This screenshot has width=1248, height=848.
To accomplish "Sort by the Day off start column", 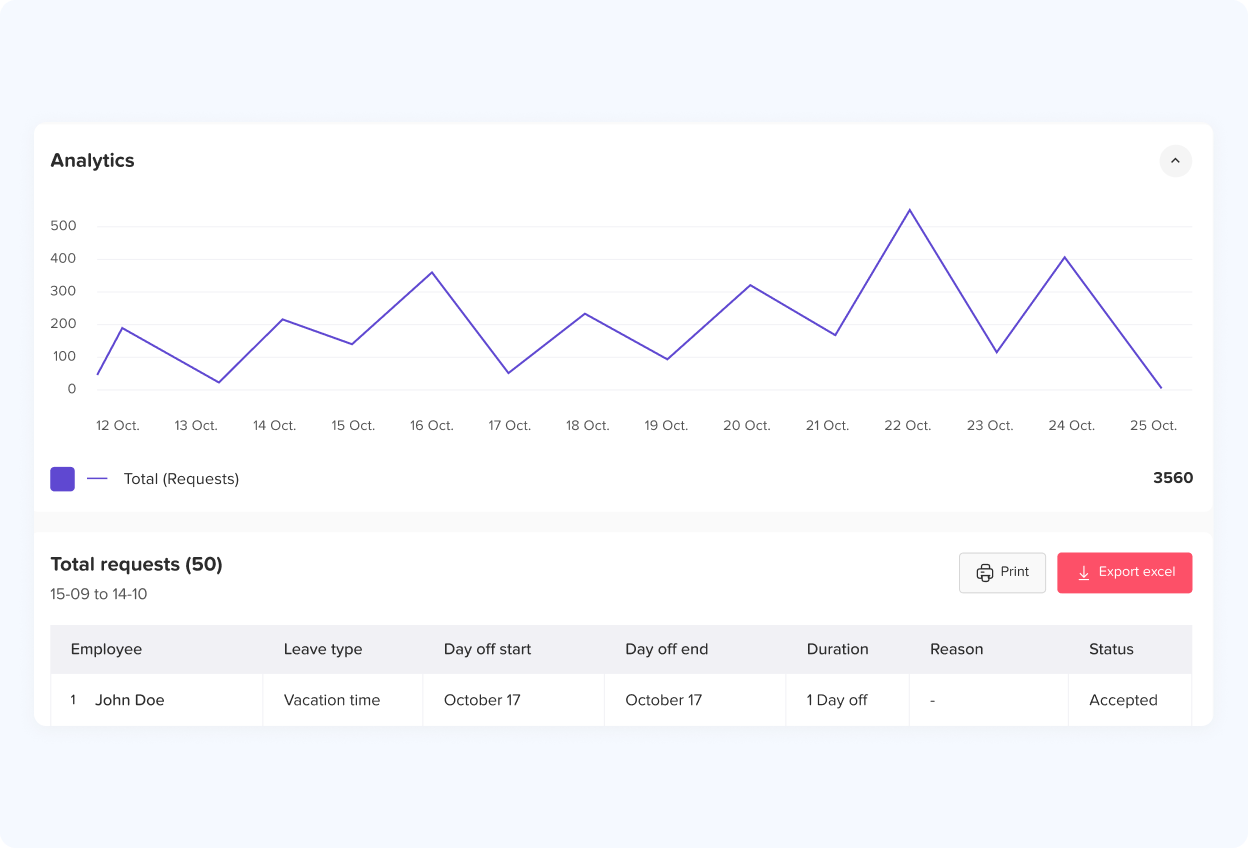I will tap(487, 649).
